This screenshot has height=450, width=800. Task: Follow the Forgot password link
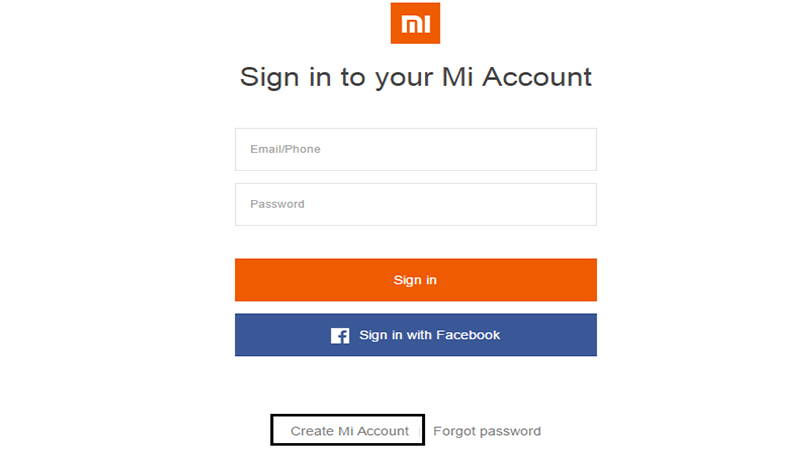tap(487, 431)
